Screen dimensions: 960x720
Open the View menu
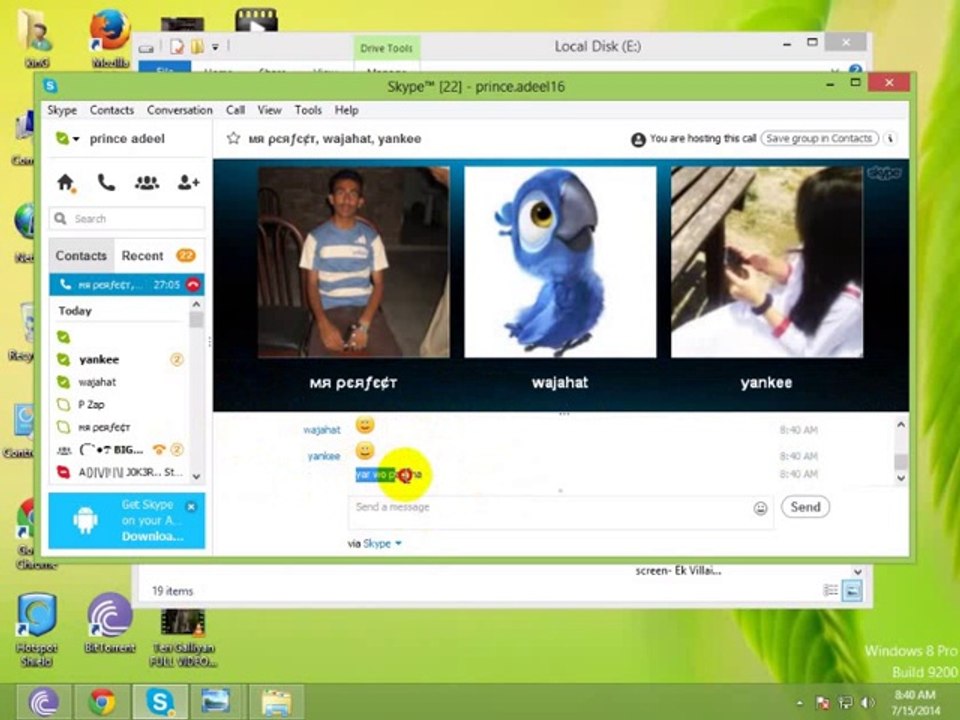coord(269,110)
